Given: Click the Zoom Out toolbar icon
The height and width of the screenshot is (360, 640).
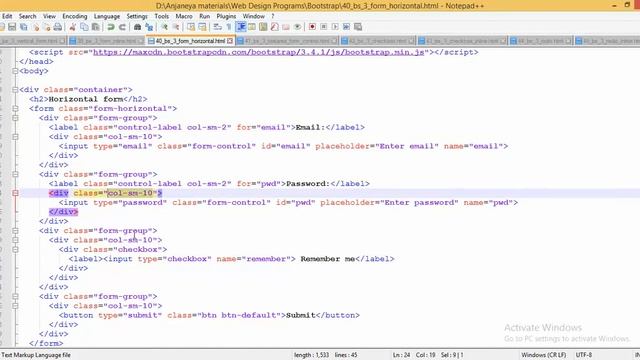Looking at the screenshot, I should 176,27.
